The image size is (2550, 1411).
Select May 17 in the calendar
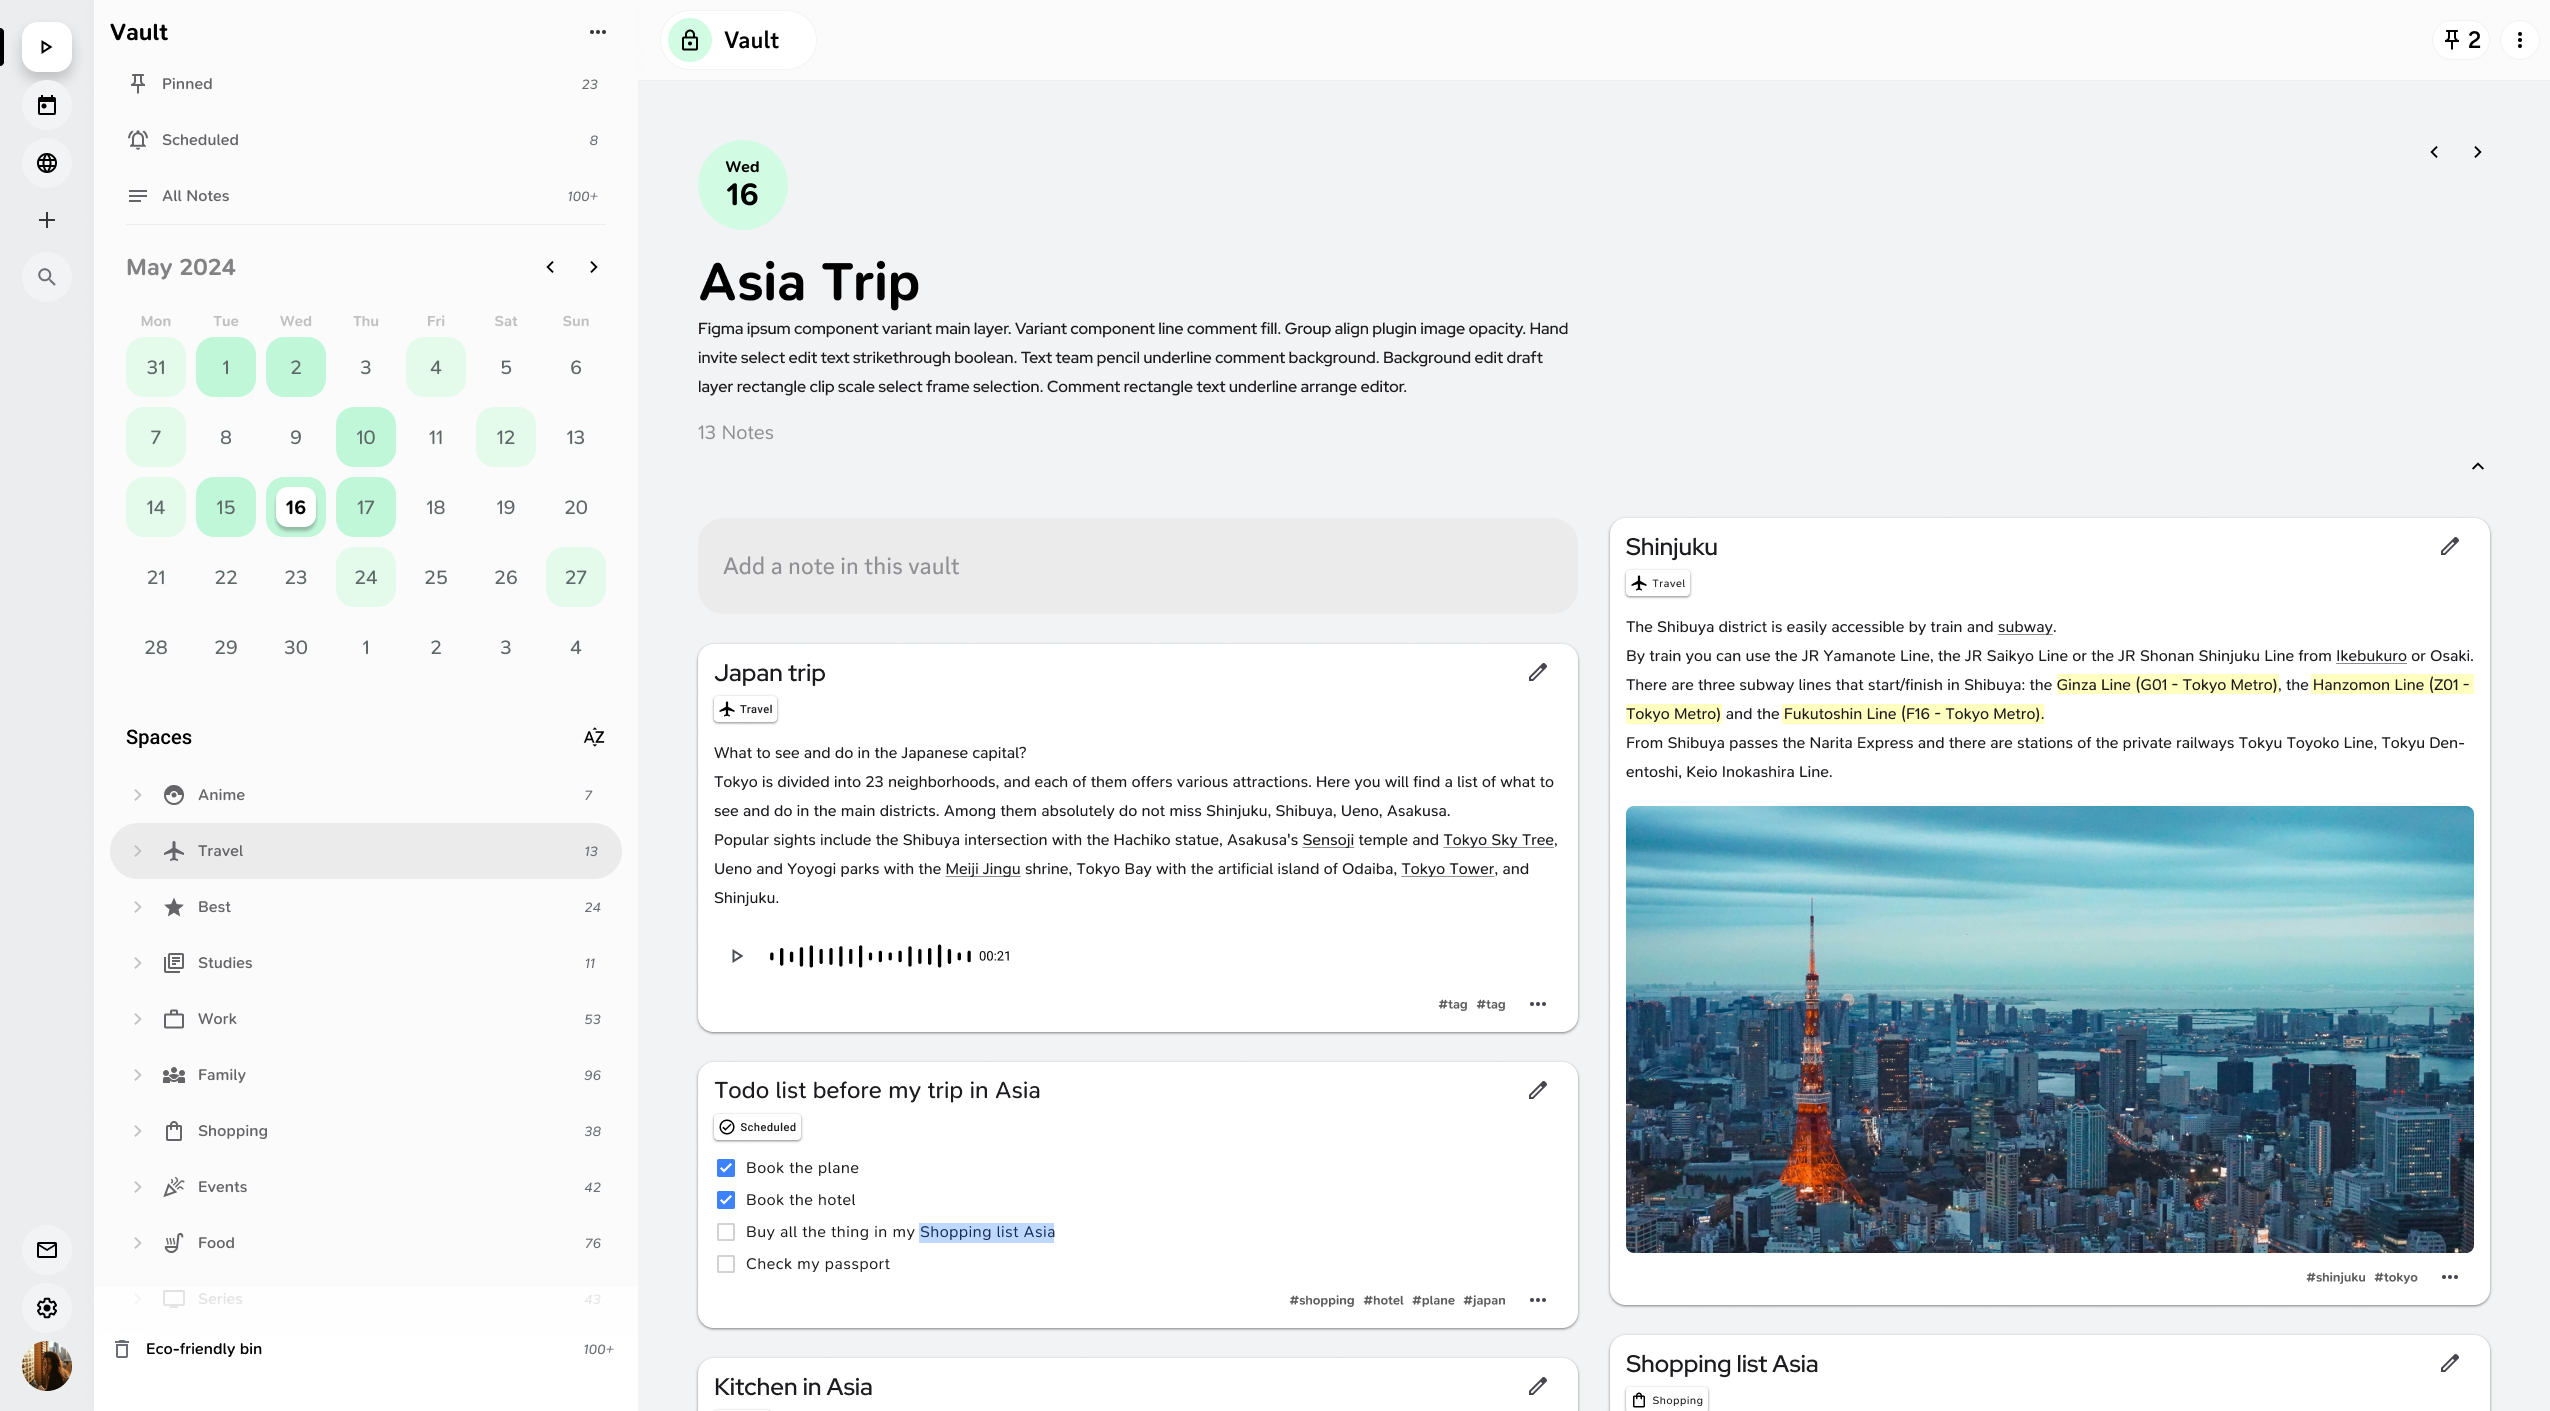pos(366,507)
